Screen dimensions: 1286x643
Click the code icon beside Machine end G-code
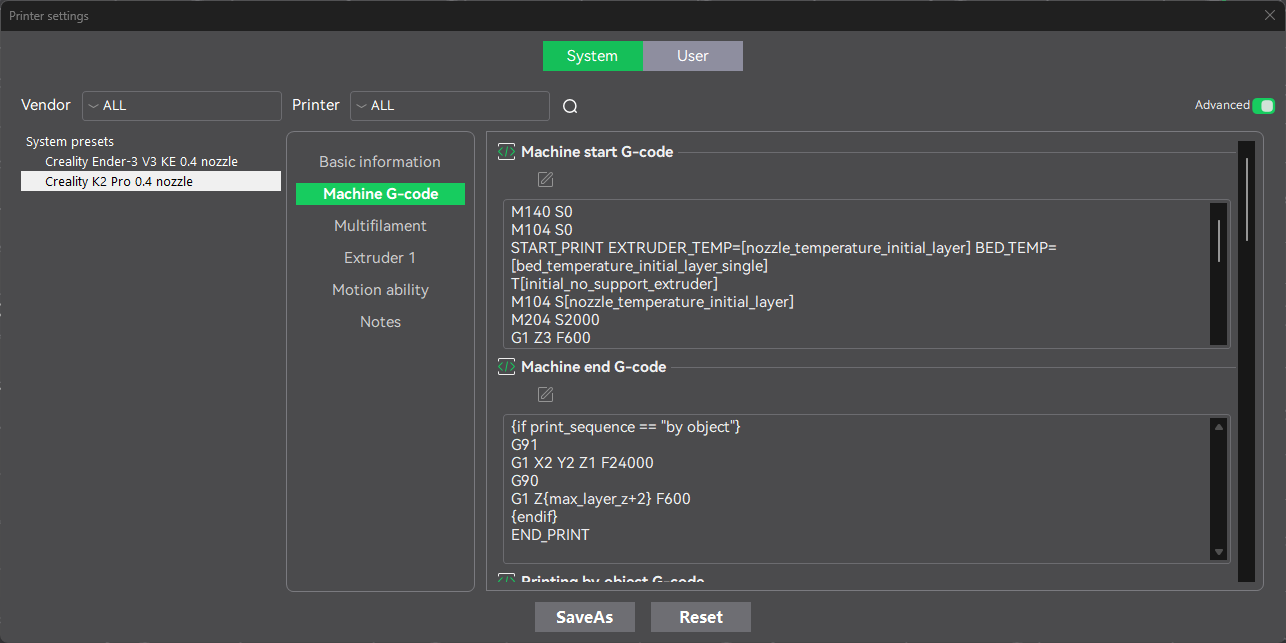pos(507,367)
